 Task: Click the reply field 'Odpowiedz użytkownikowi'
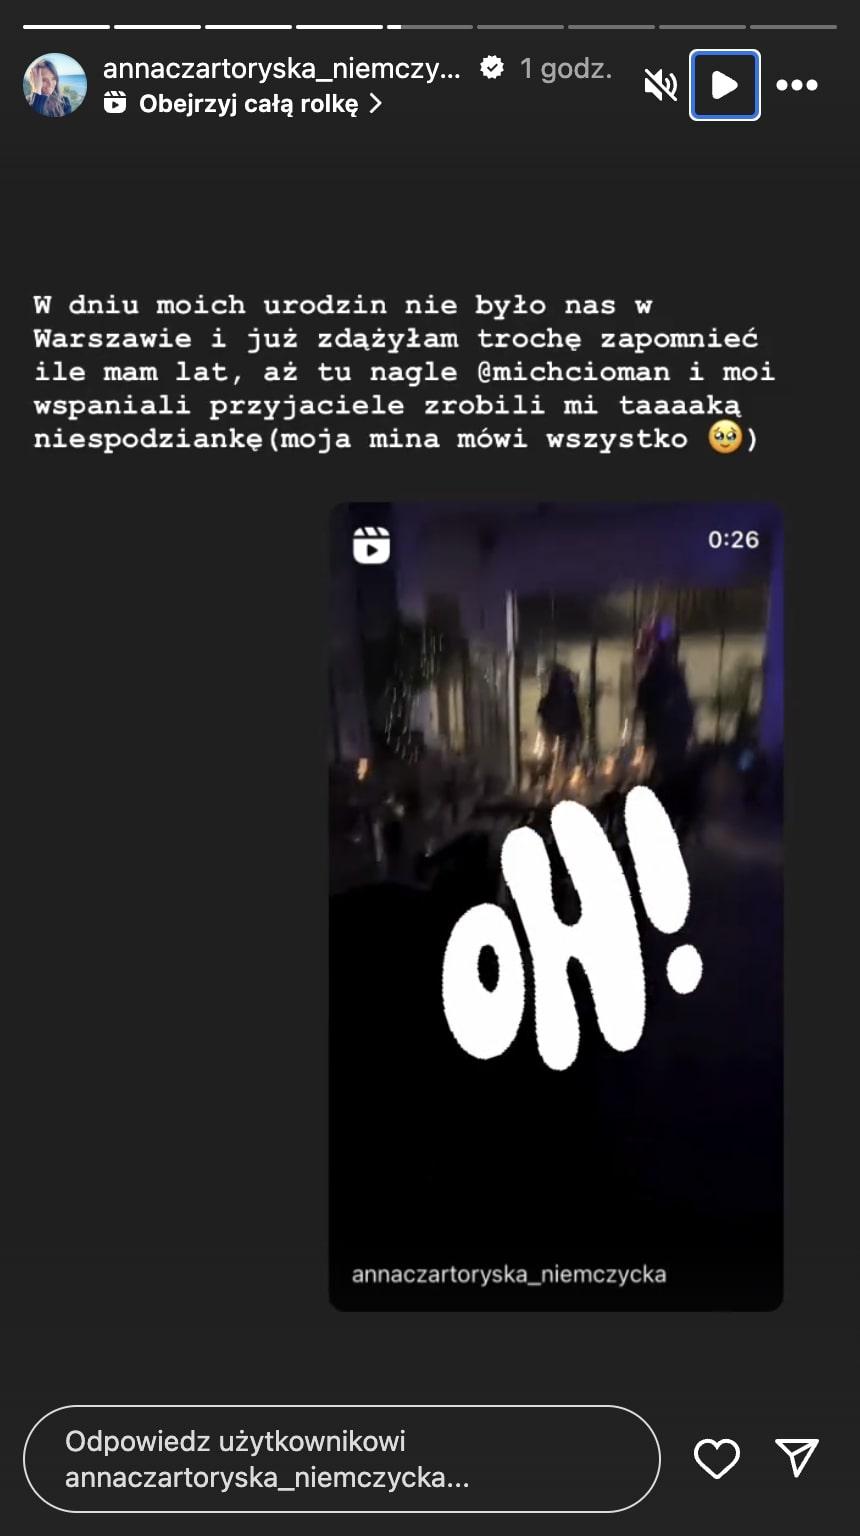pyautogui.click(x=341, y=1459)
